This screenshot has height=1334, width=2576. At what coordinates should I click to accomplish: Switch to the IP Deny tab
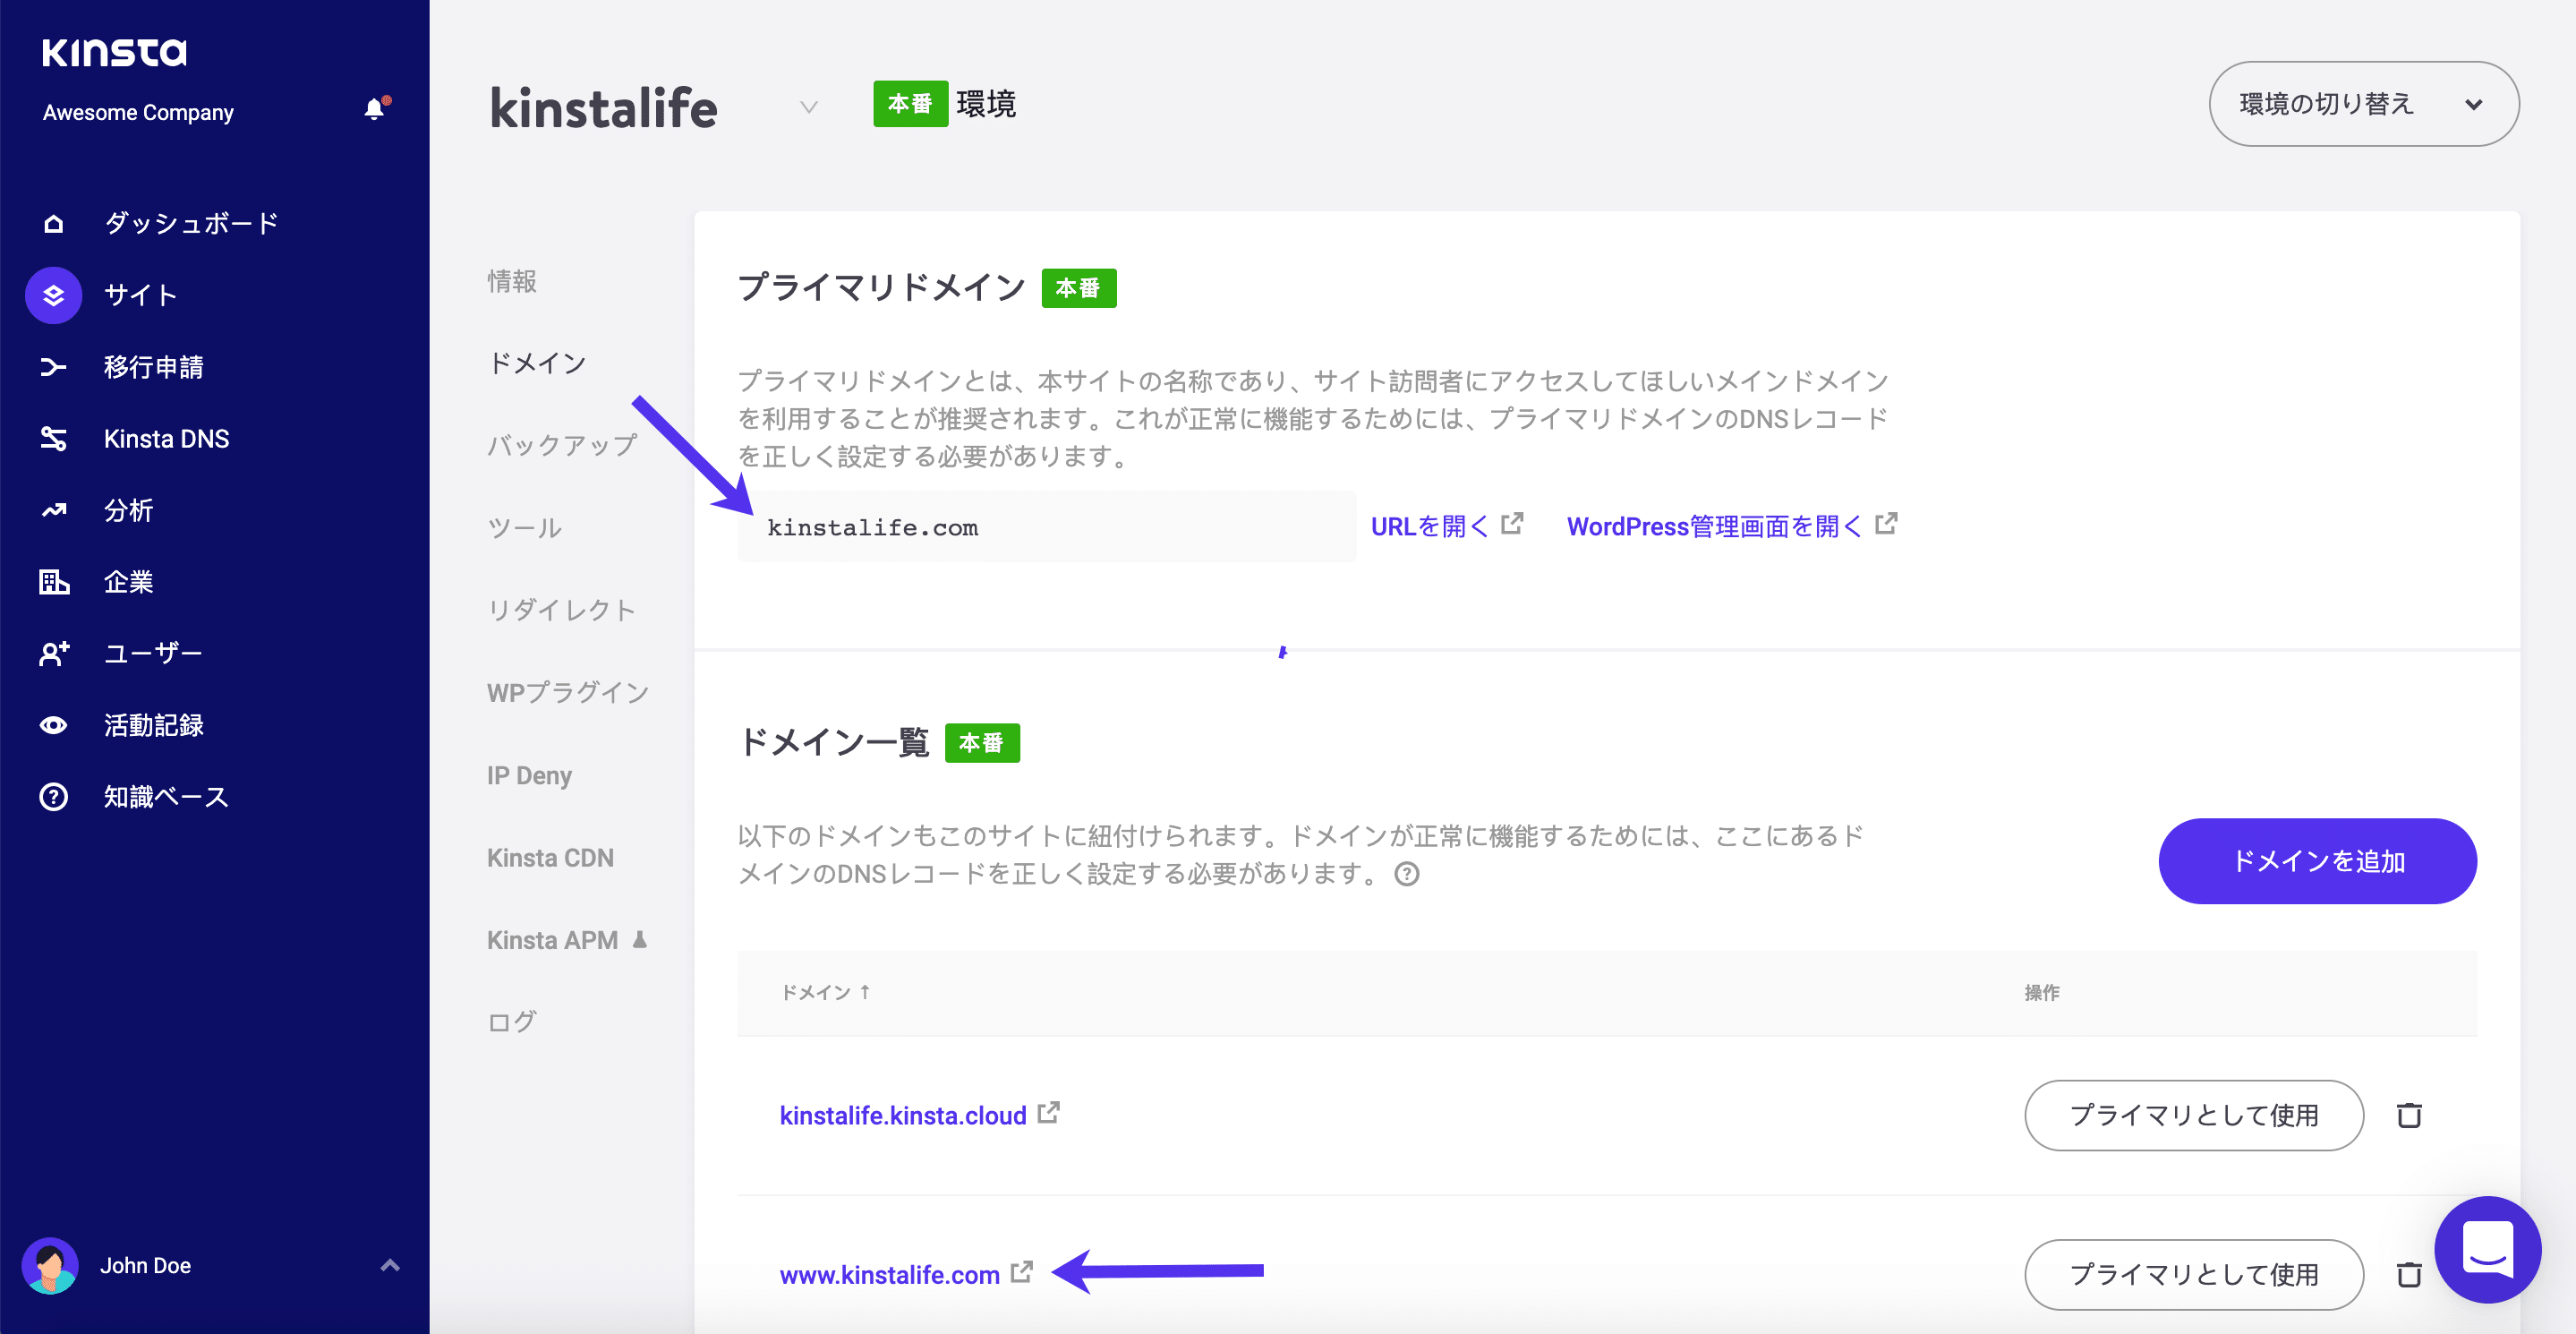[529, 775]
